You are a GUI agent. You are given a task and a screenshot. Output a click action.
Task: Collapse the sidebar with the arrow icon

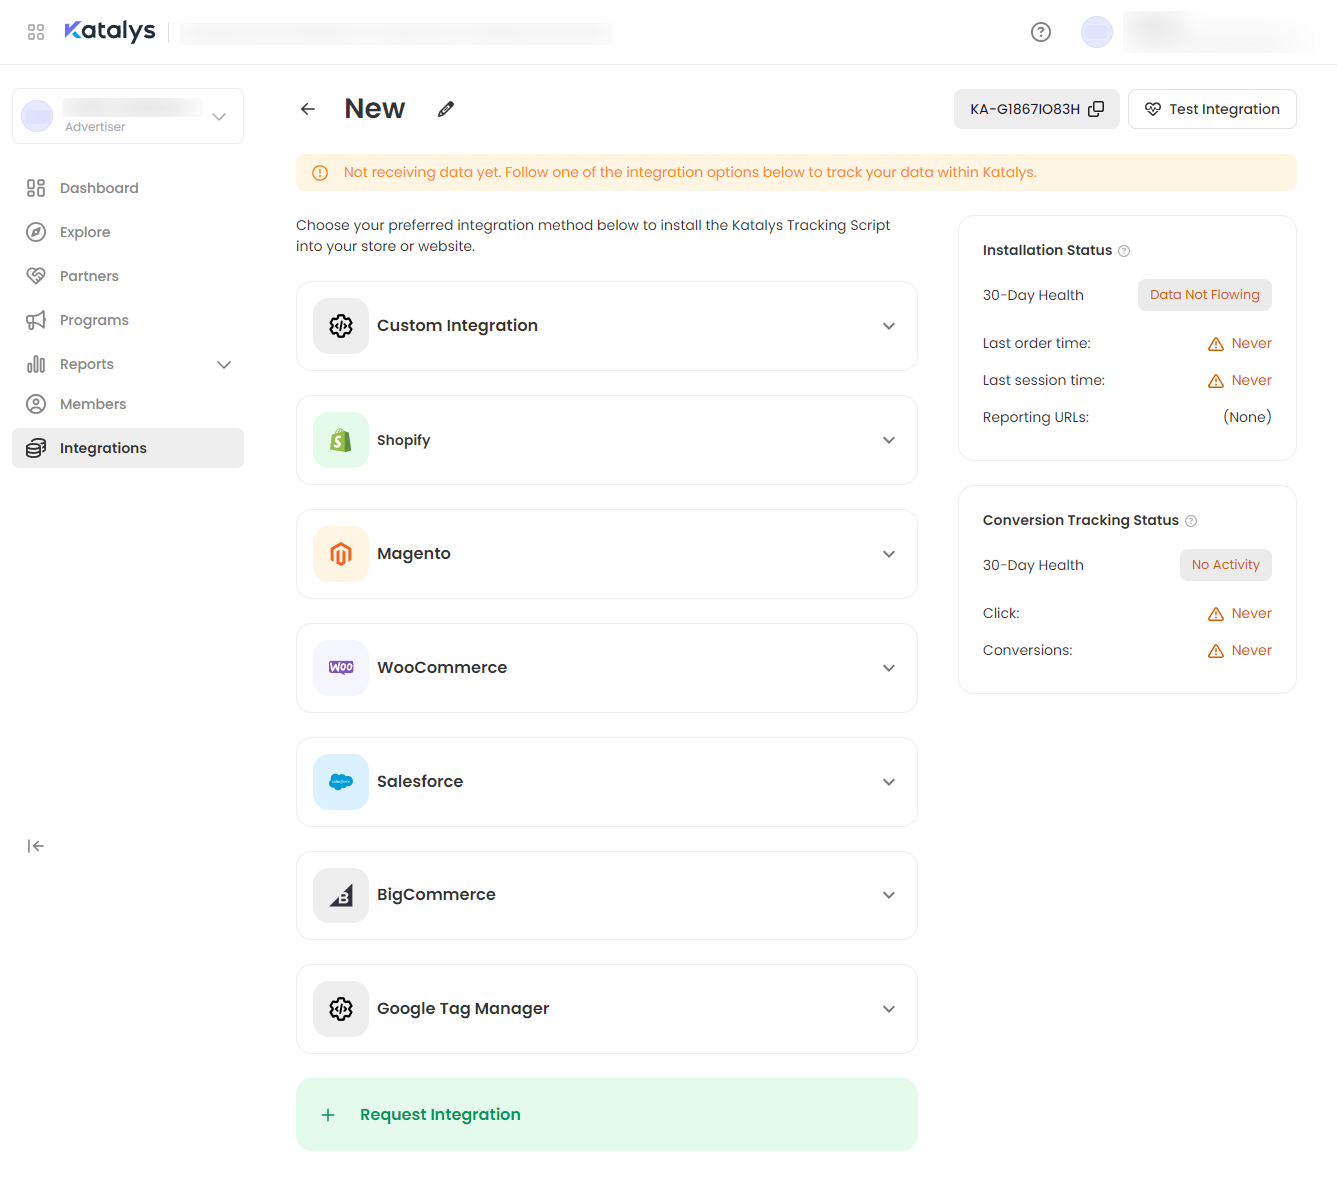(x=36, y=846)
